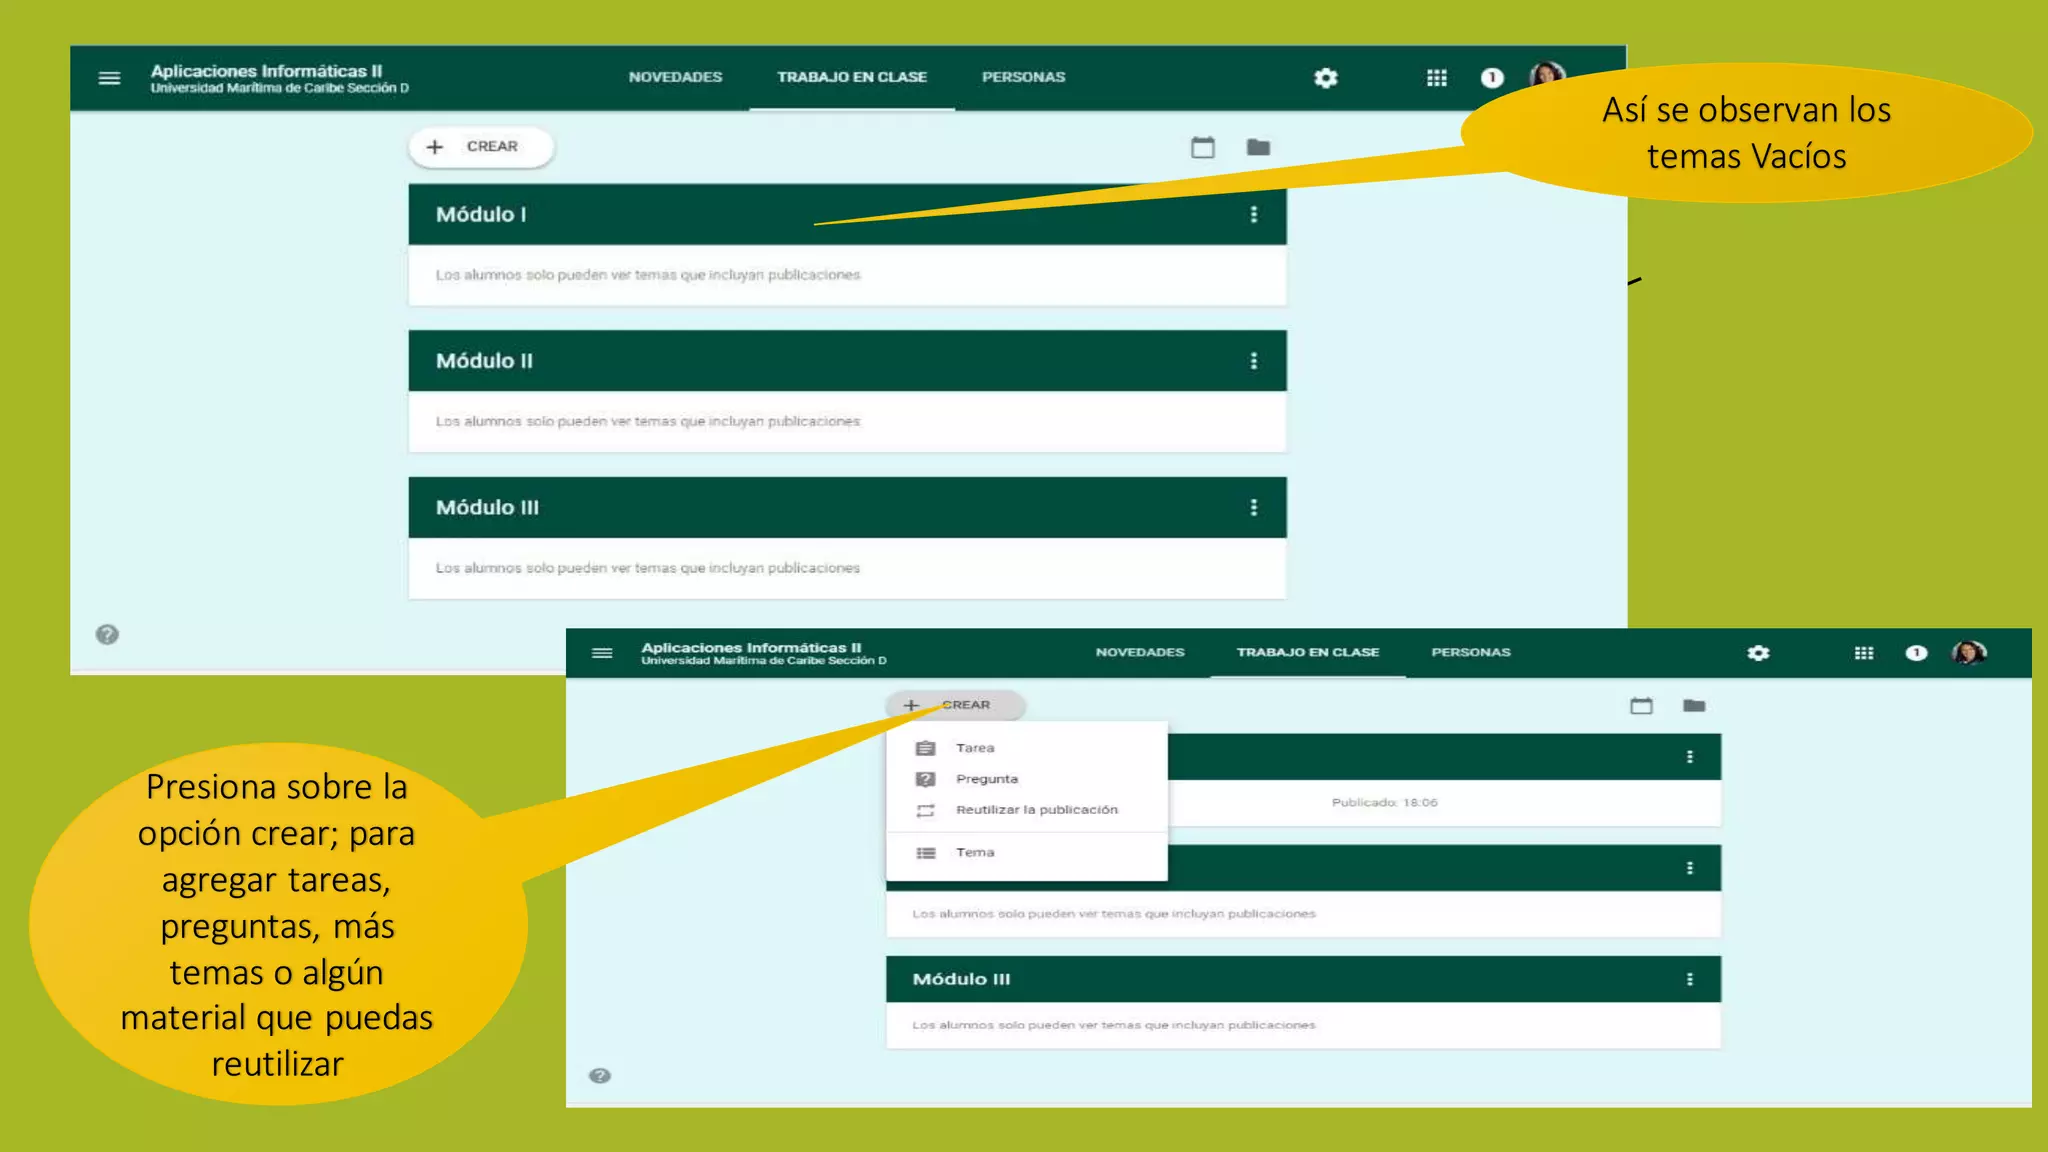Screen dimensions: 2048x1152
Task: Open Google apps grid in upper header
Action: [1437, 78]
